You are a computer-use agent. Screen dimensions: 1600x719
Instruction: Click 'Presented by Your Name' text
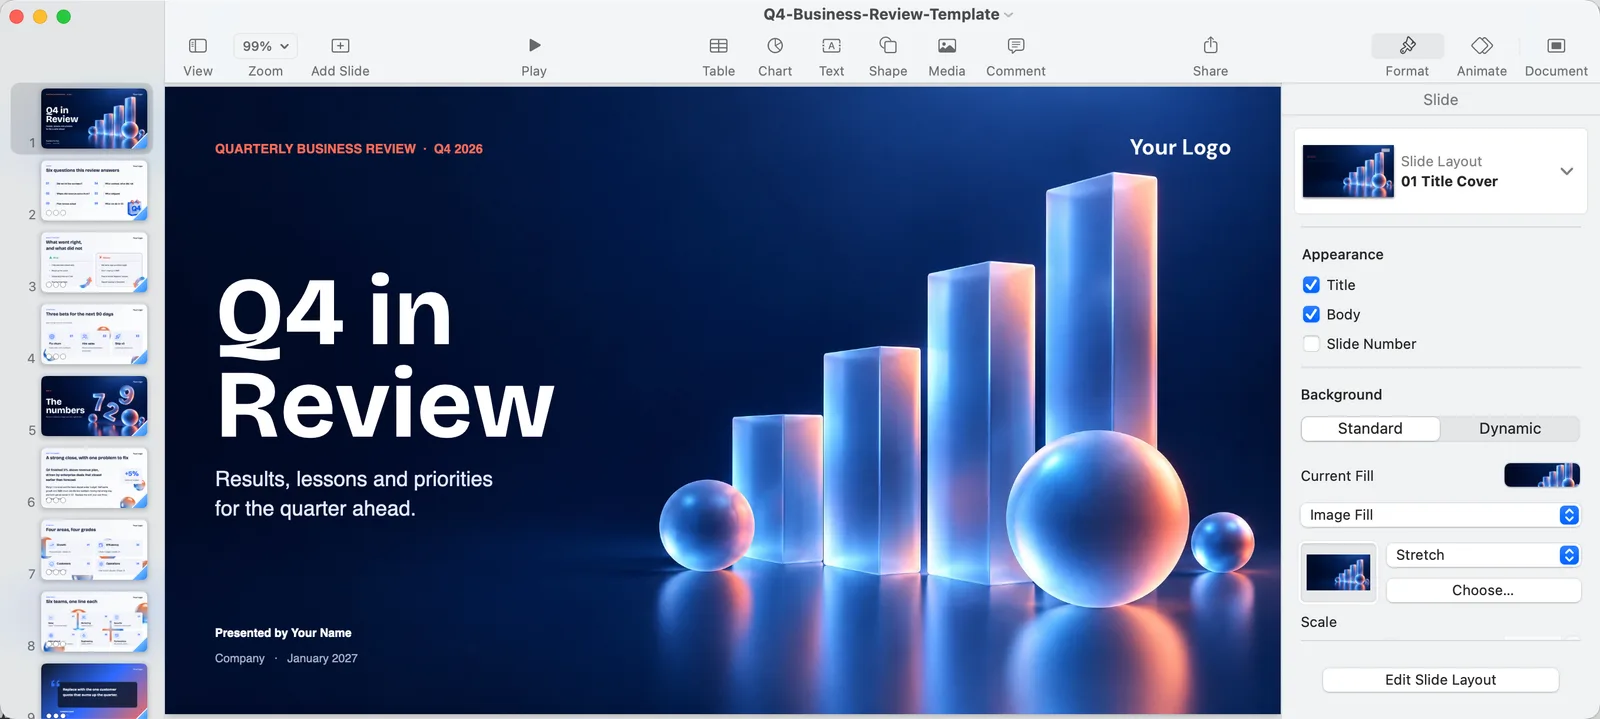283,633
